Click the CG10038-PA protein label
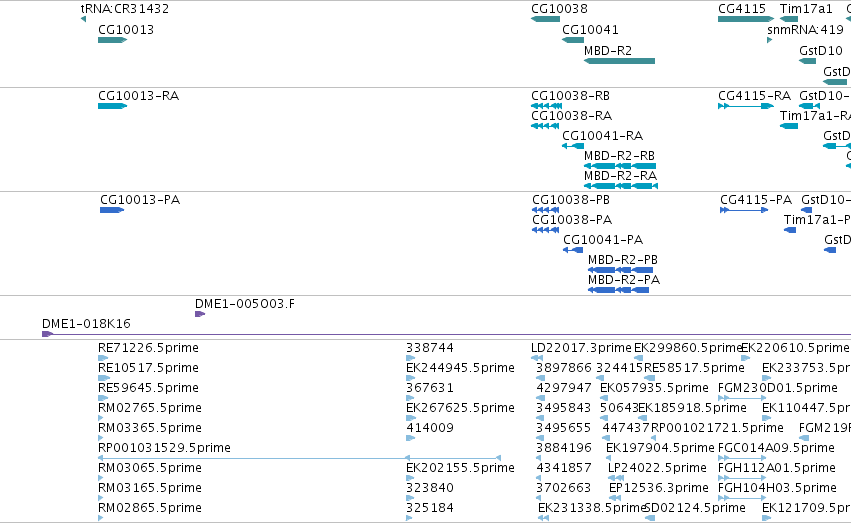Viewport: 851px width, 523px height. point(572,220)
